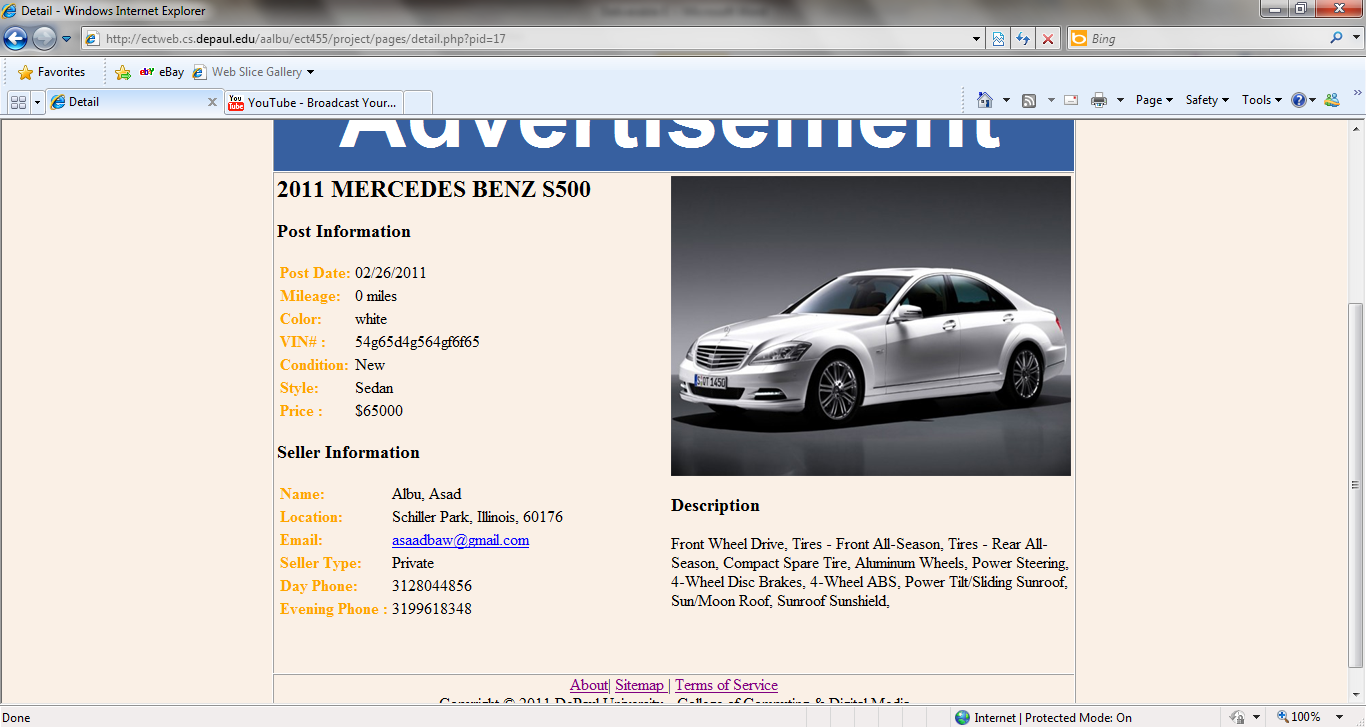Click the Internet zone globe icon
The image size is (1366, 728).
[962, 717]
